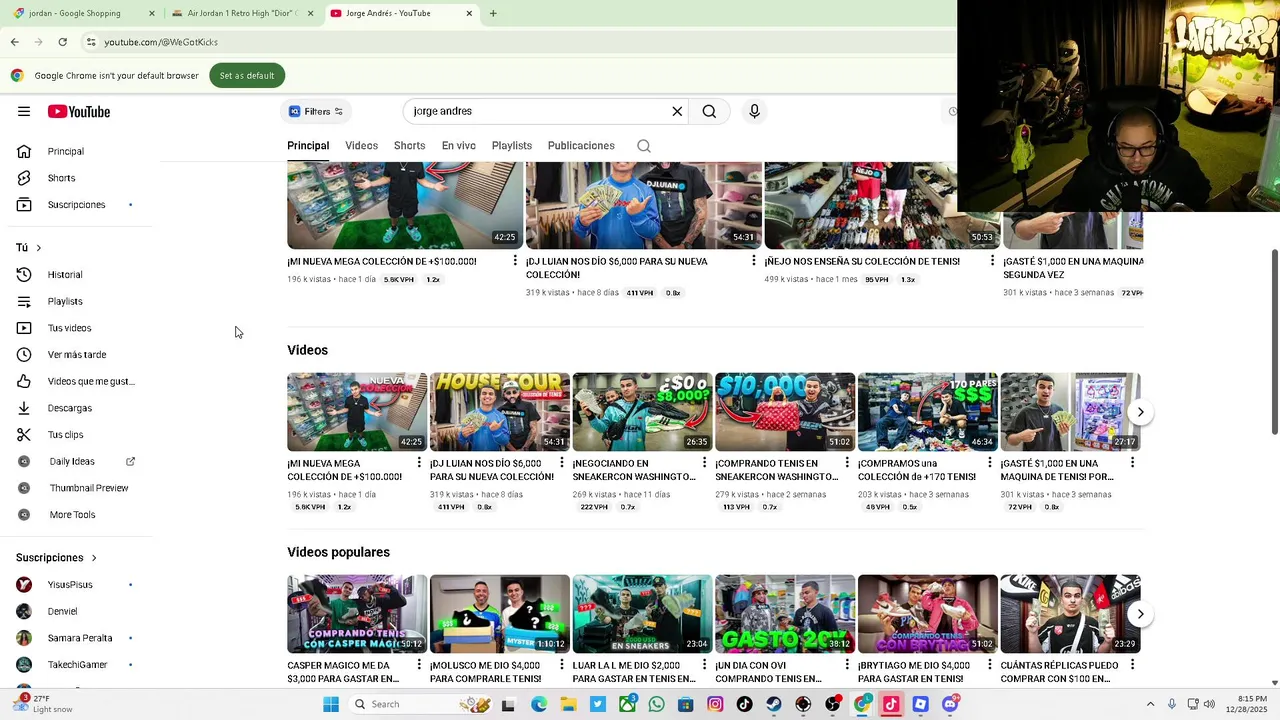
Task: Open TikTok from the taskbar
Action: click(x=744, y=704)
